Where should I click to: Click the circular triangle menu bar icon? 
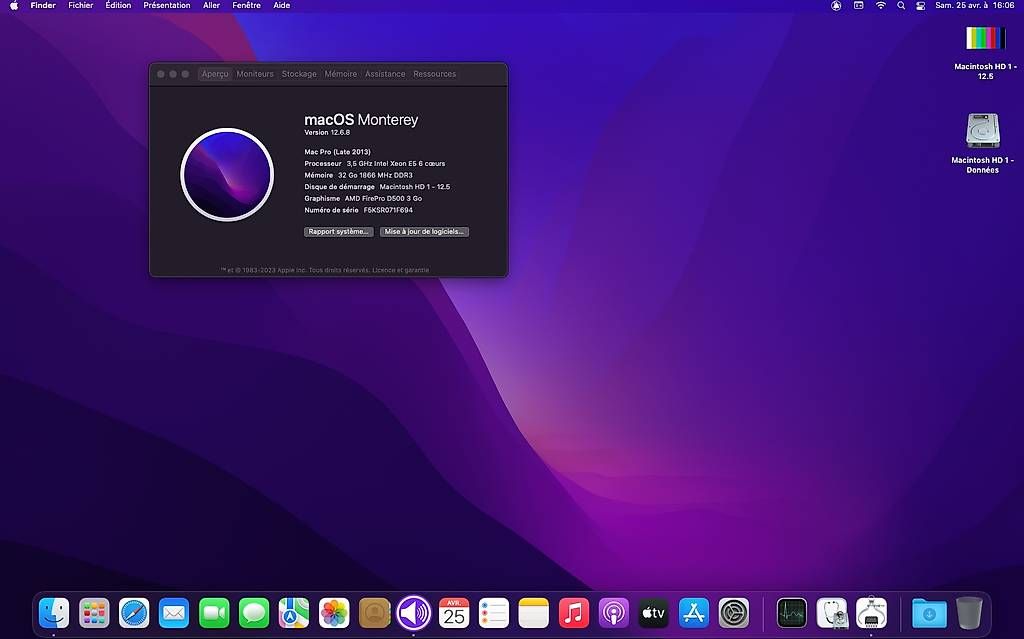click(x=836, y=5)
